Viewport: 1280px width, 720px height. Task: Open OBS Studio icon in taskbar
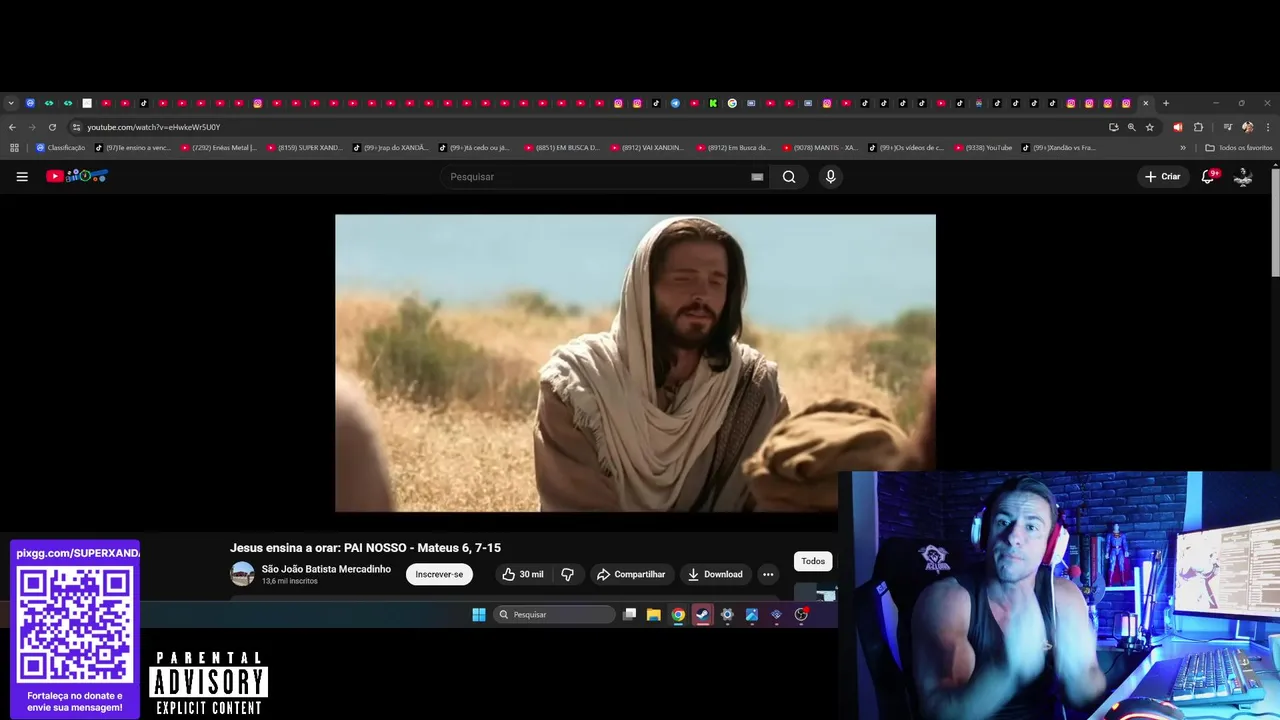(801, 615)
